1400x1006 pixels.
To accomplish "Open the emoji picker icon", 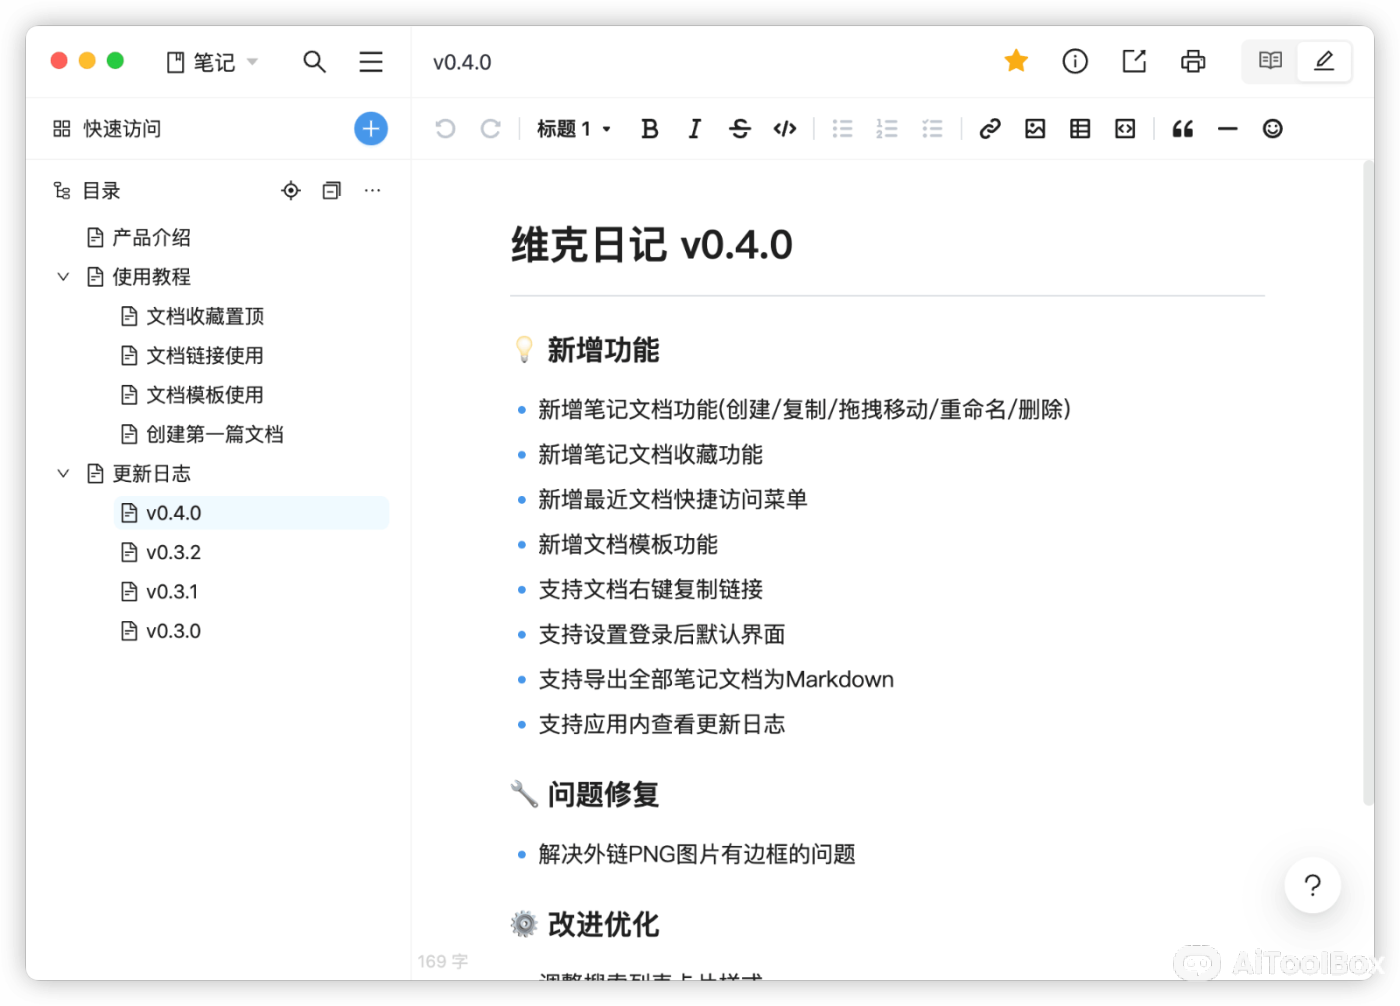I will tap(1272, 128).
